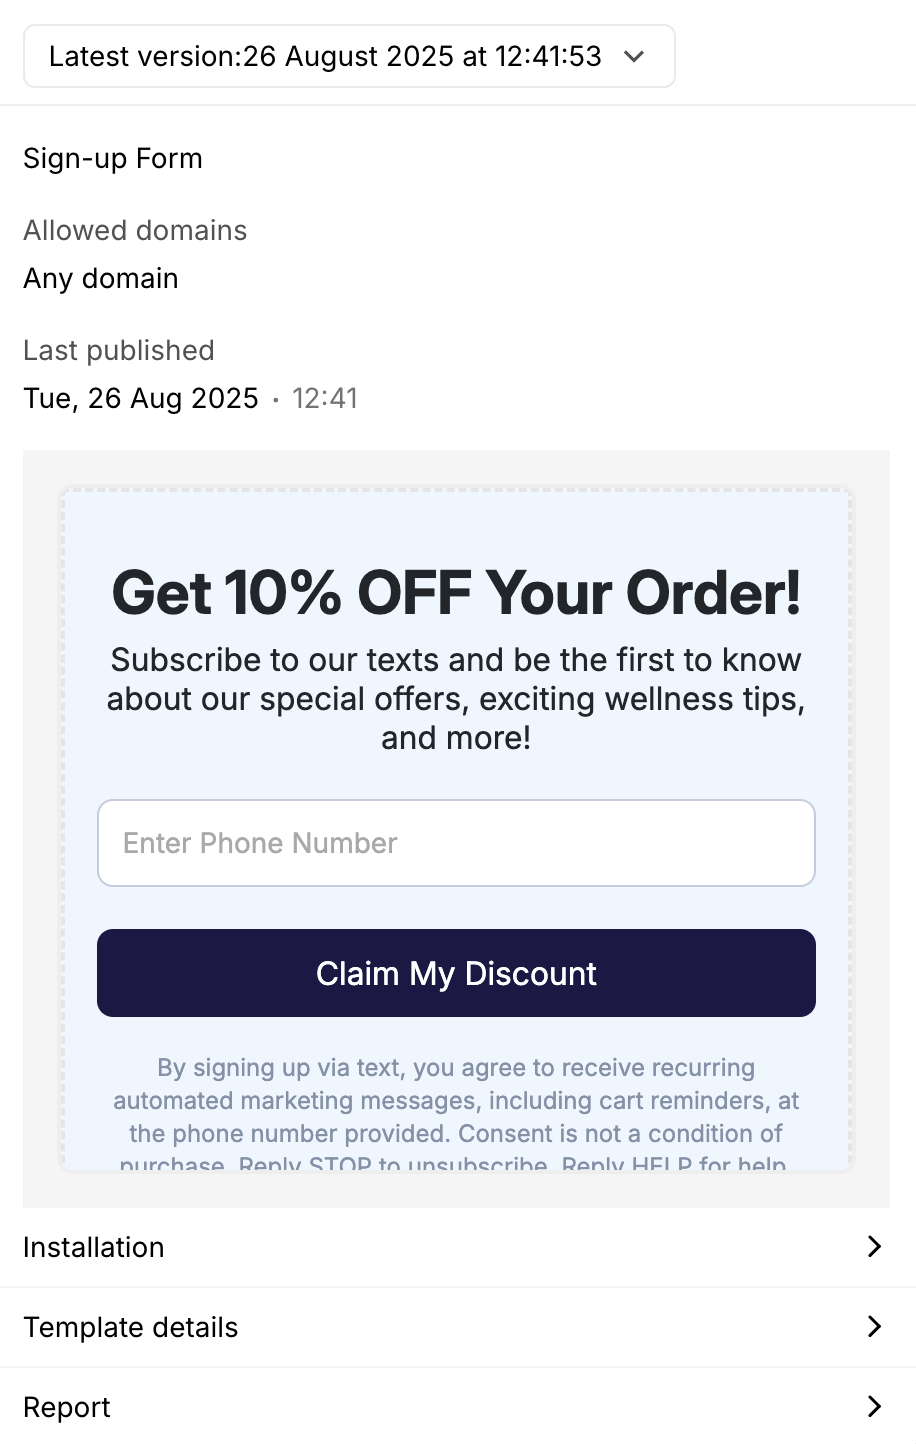Click the 12:41 published time
This screenshot has width=916, height=1444.
pos(325,398)
